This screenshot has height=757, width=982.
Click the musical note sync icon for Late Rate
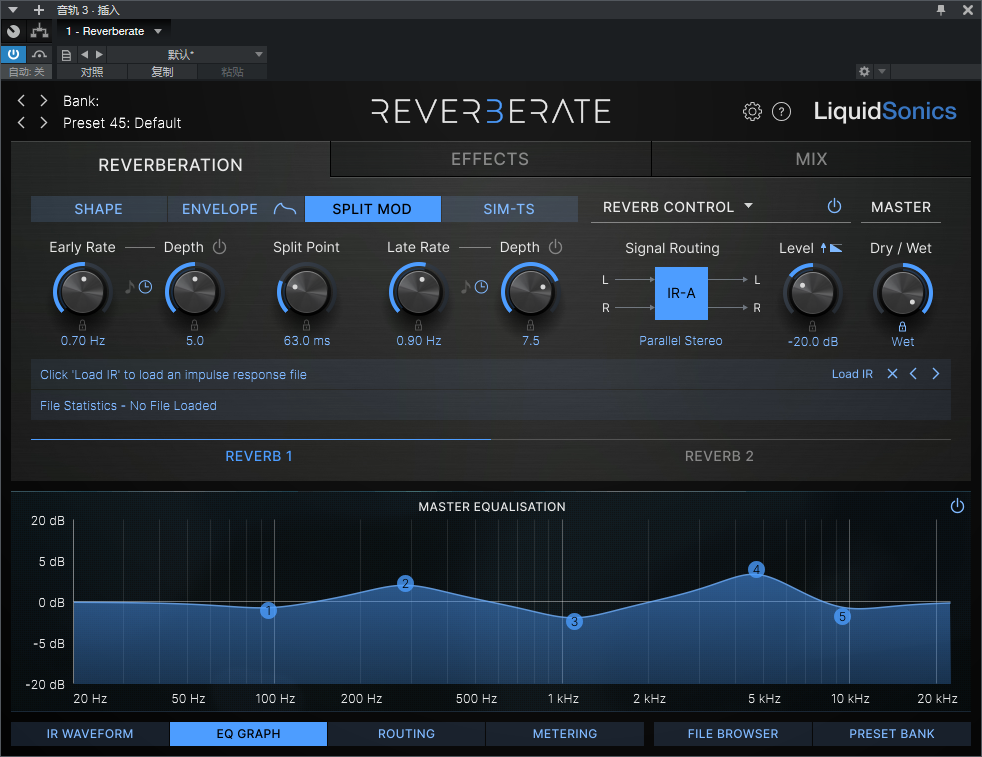pyautogui.click(x=465, y=287)
